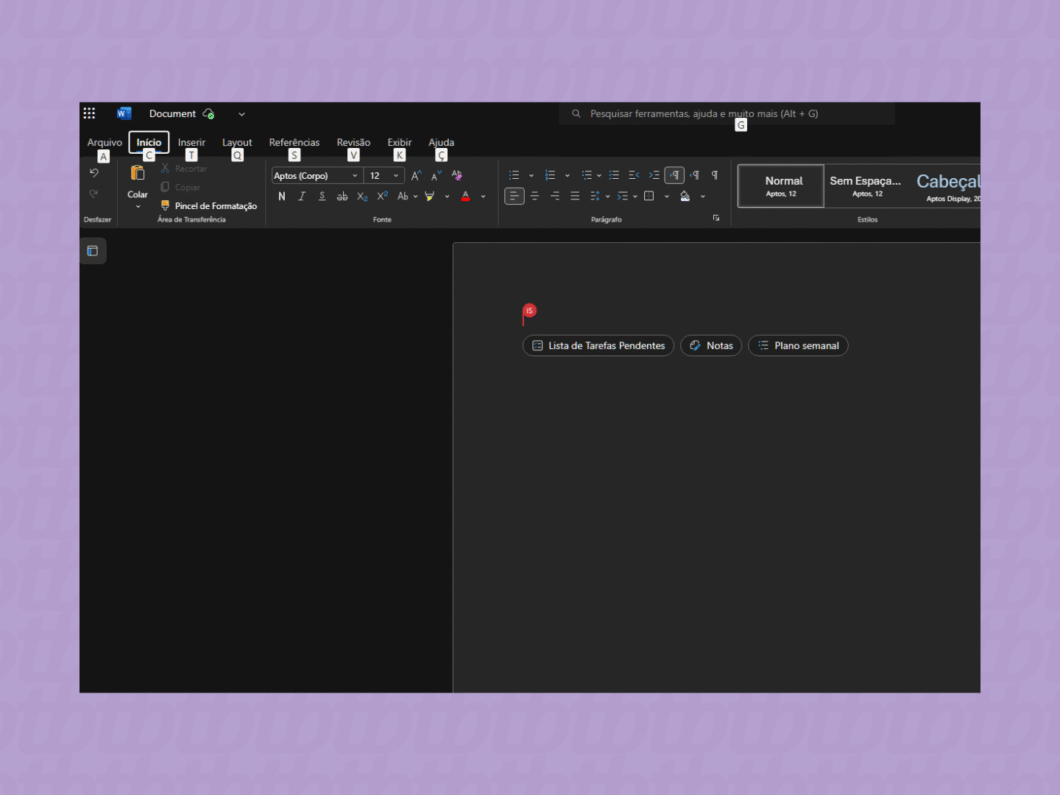The height and width of the screenshot is (795, 1060).
Task: Select the Sem Espaça... style thumbnail
Action: coord(866,186)
